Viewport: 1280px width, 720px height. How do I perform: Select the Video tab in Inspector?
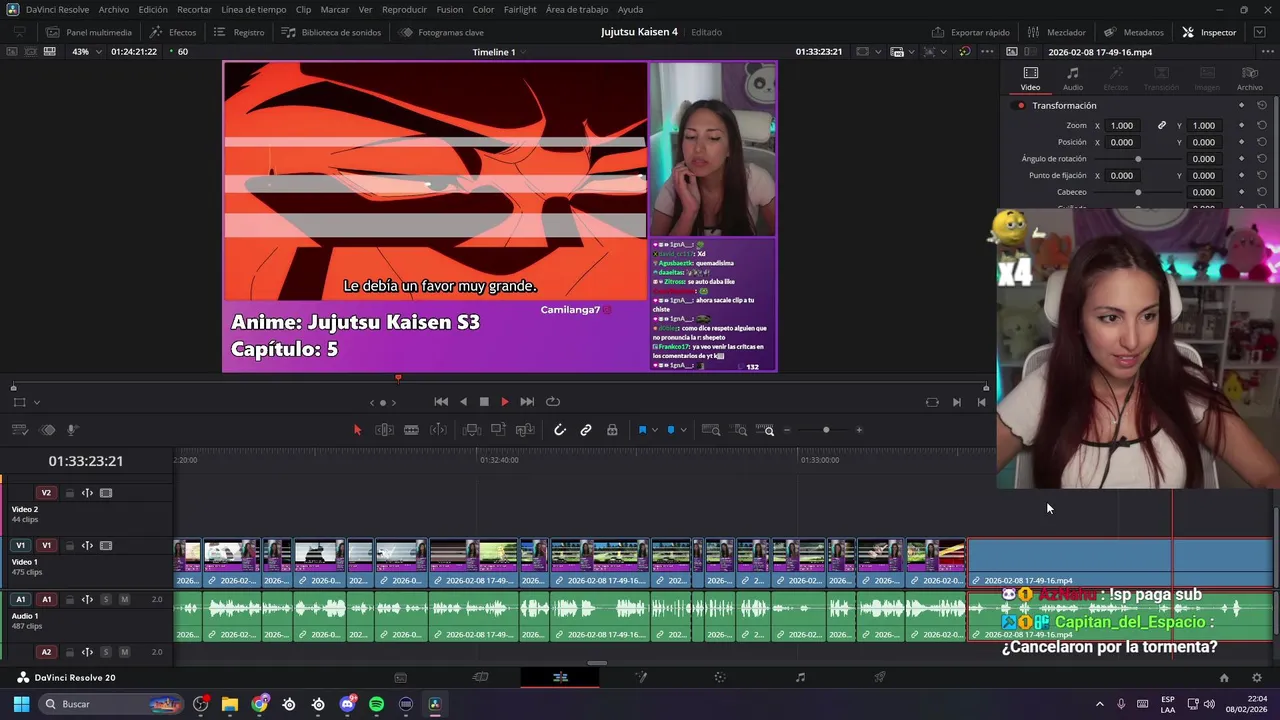click(1030, 79)
